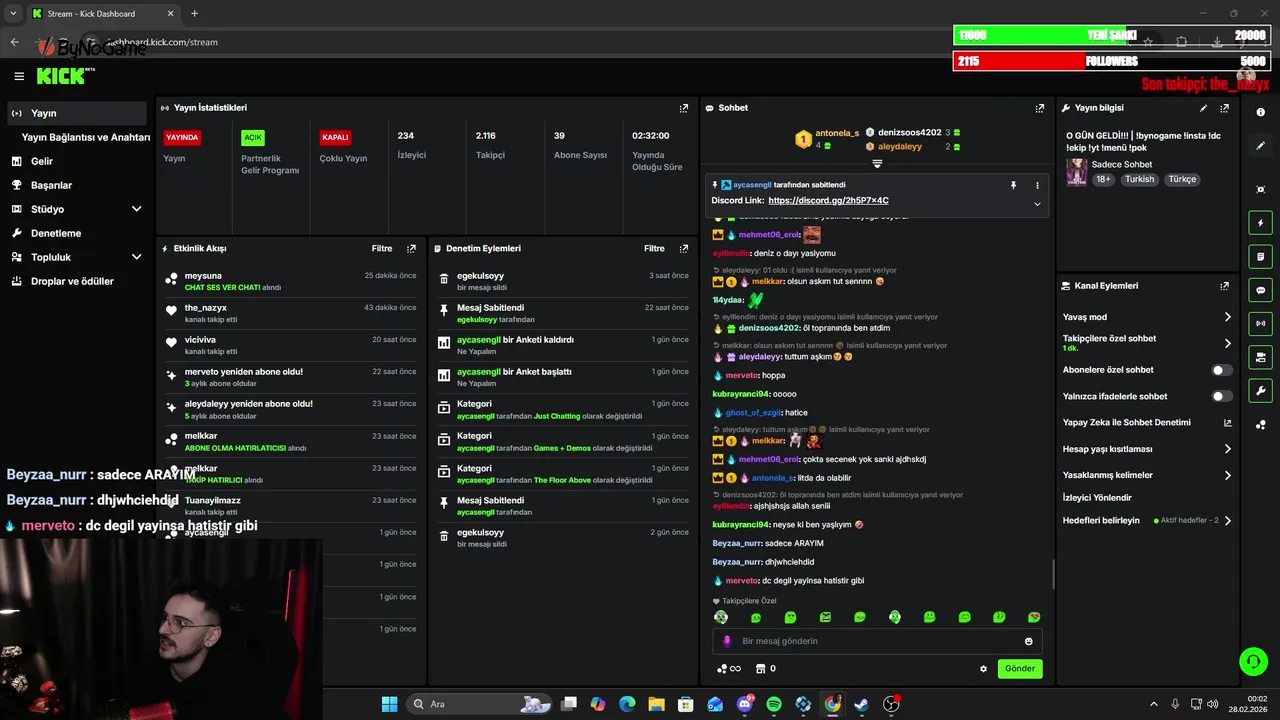Screen dimensions: 1280x720
Task: Open Takipçilere özel sohbet options chevron
Action: tap(1228, 343)
